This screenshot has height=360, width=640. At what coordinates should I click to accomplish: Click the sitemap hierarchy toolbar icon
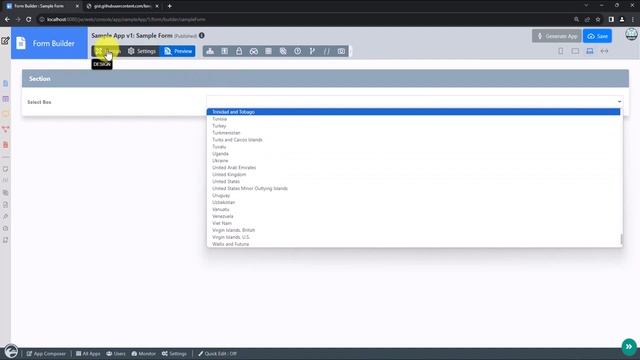point(210,51)
